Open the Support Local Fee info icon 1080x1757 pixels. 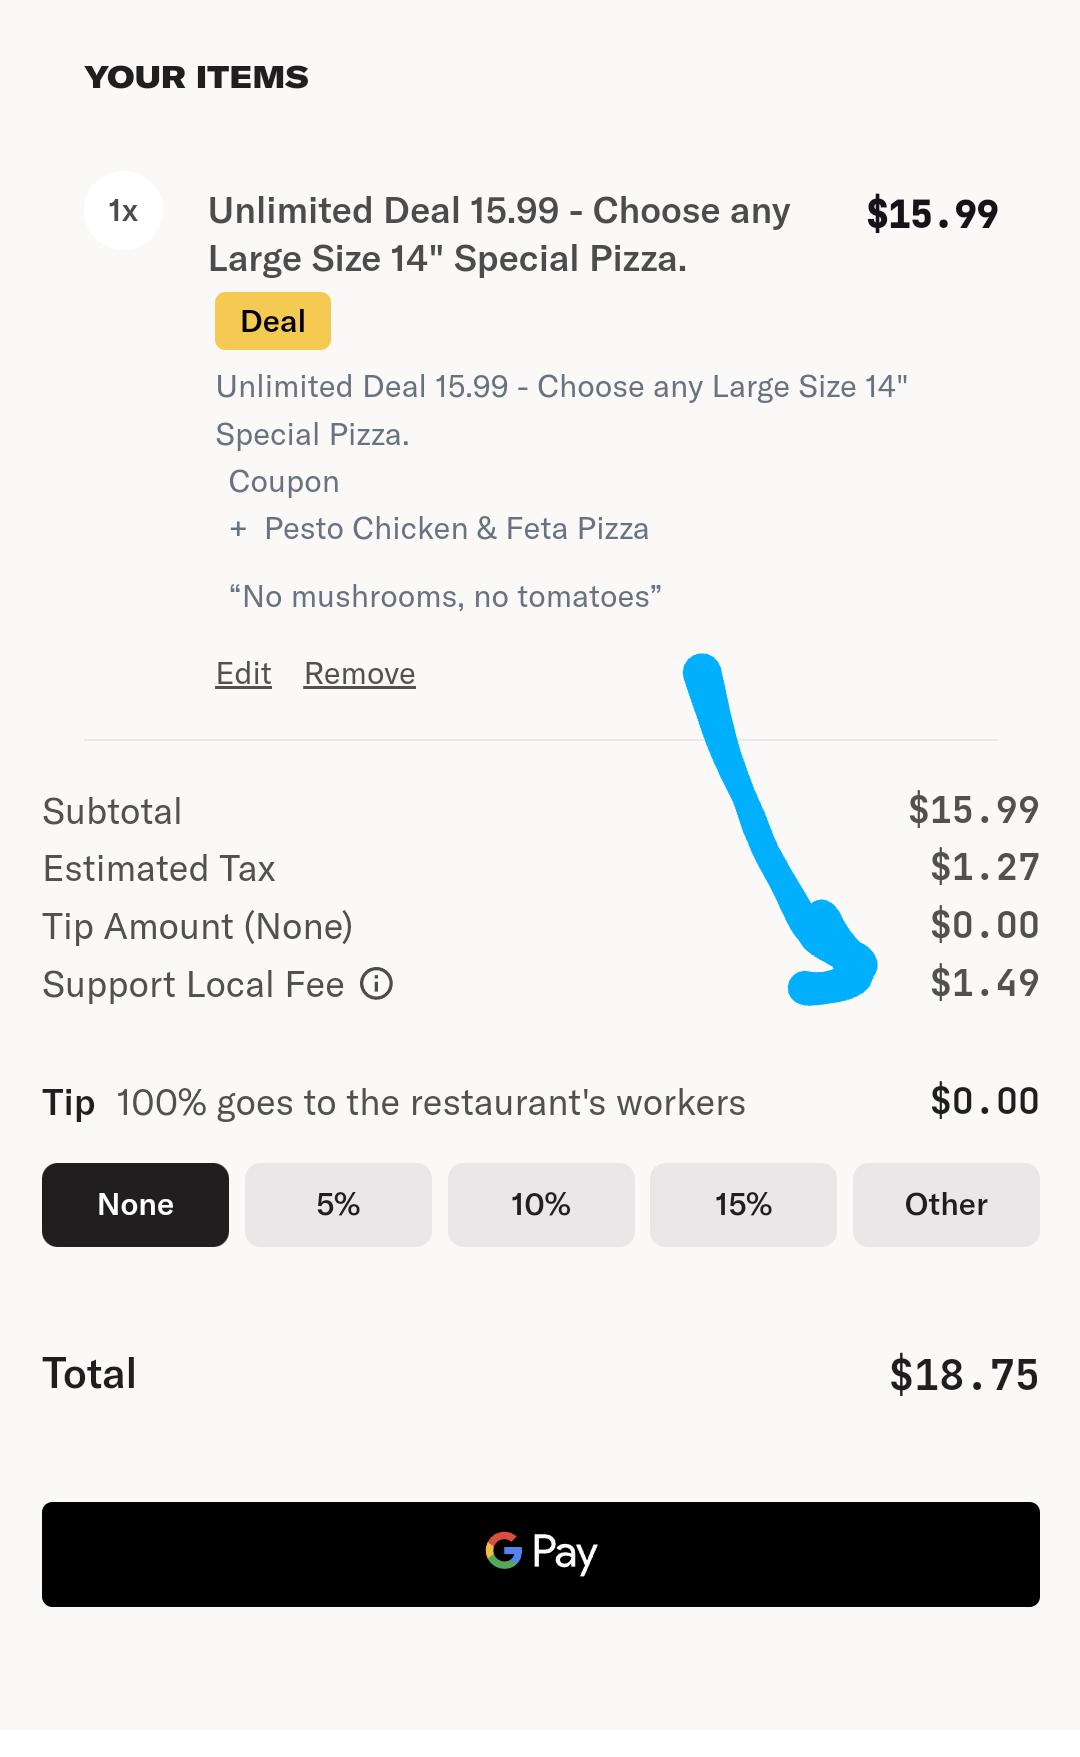tap(376, 984)
